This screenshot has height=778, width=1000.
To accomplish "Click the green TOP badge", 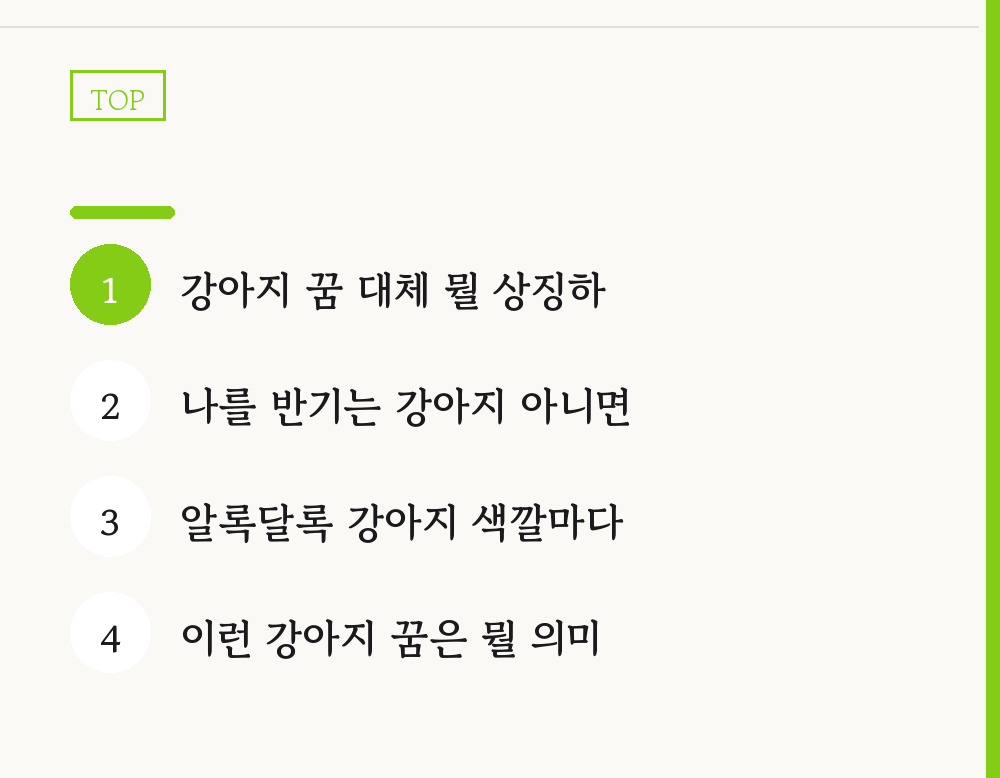I will [118, 96].
